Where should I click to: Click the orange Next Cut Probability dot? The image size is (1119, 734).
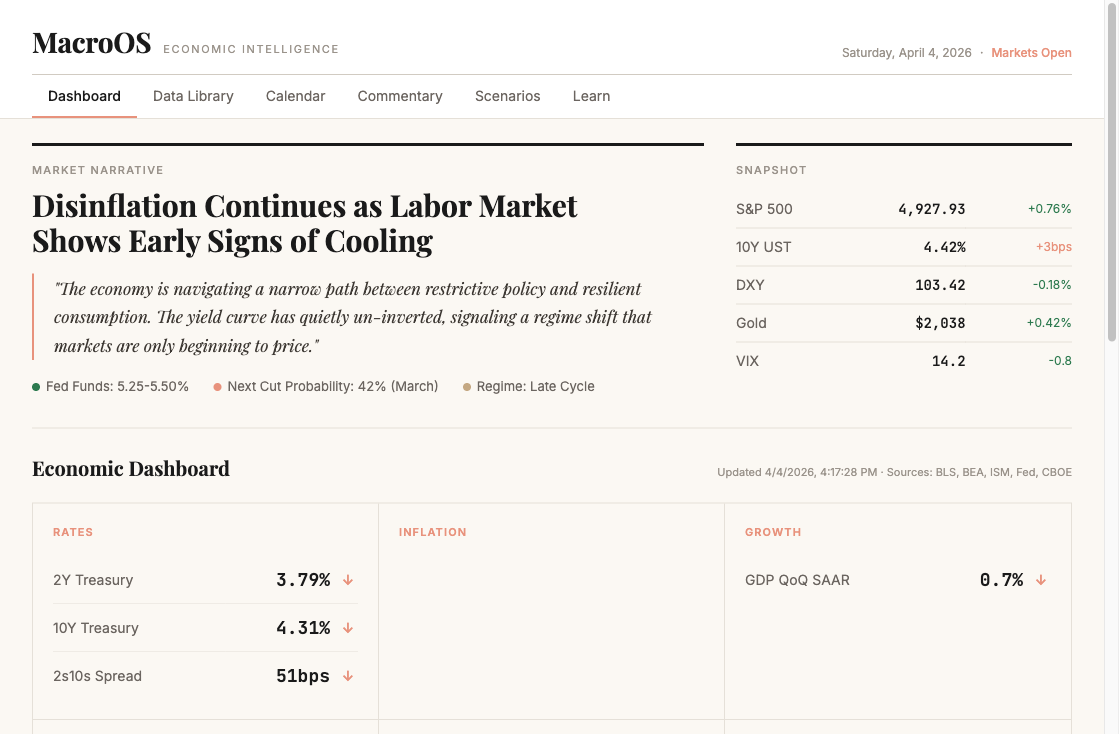click(217, 387)
